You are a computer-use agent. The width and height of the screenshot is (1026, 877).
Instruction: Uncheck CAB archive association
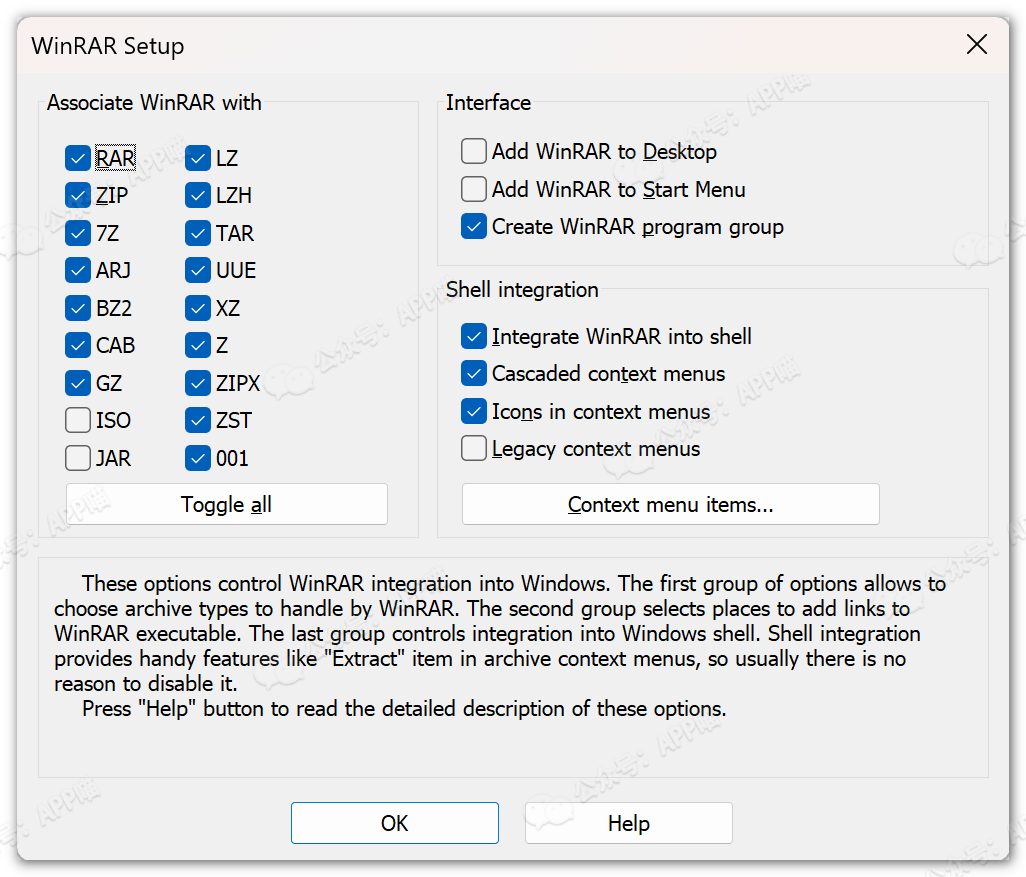click(x=78, y=345)
